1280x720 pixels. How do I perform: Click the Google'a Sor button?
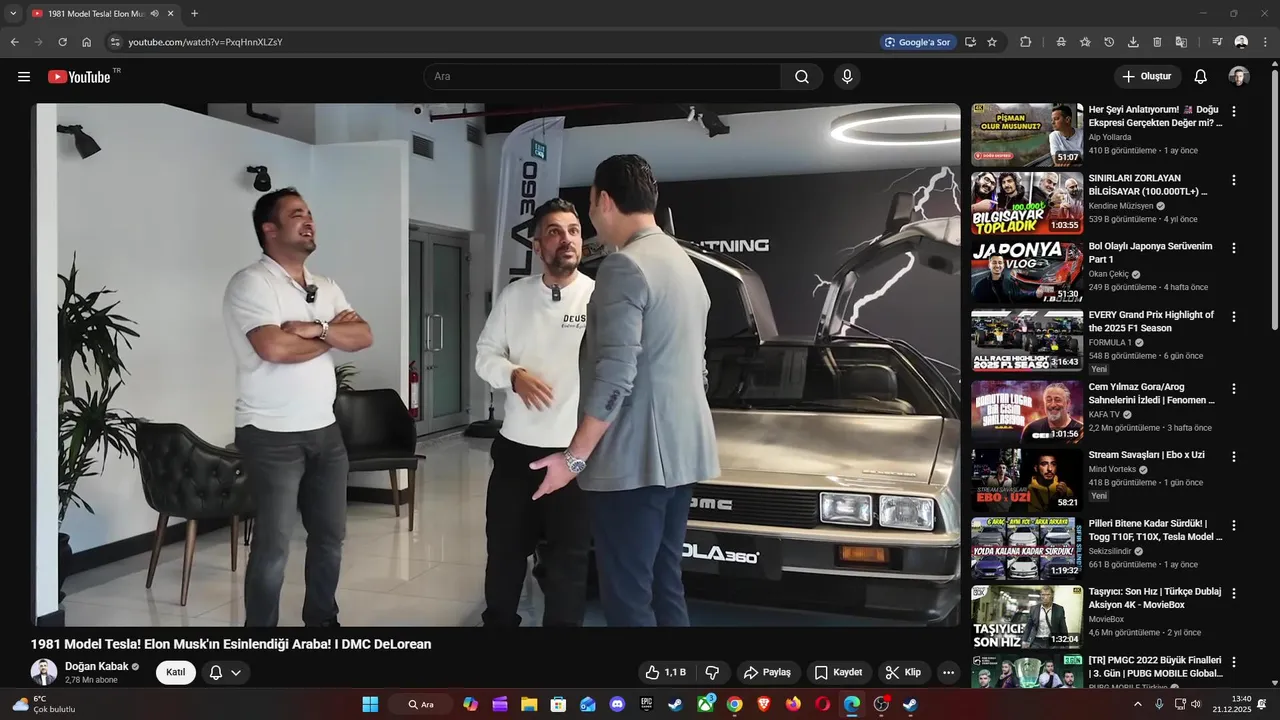[917, 42]
